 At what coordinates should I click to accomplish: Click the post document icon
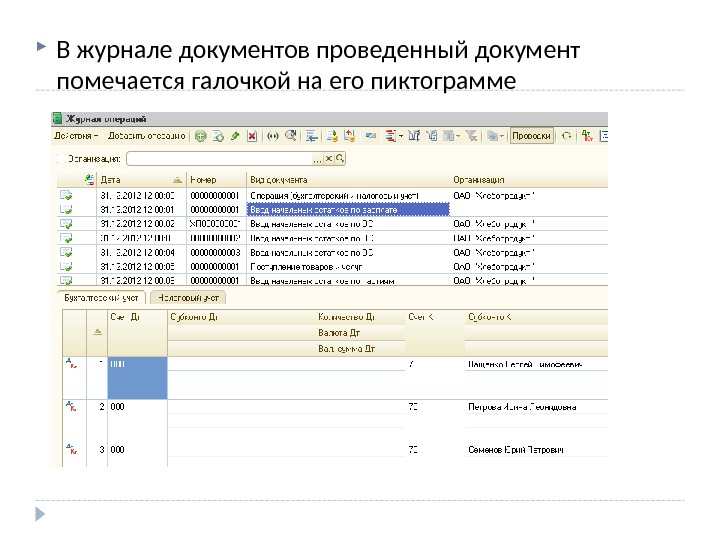(332, 136)
